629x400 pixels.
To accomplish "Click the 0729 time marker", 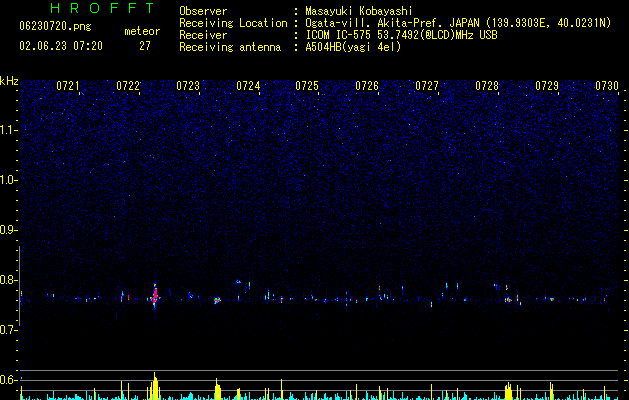I will click(x=547, y=86).
